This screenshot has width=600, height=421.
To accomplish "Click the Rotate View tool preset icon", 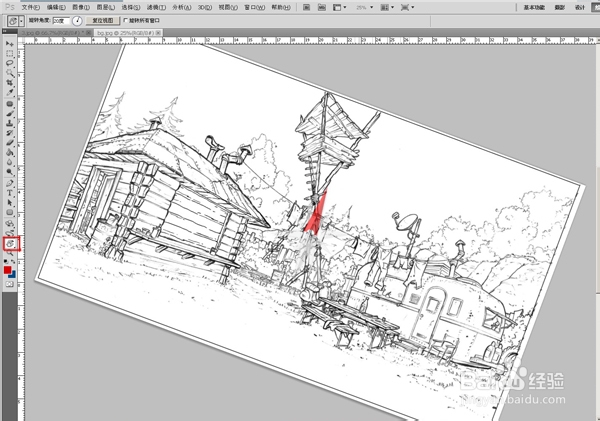I will (13, 21).
